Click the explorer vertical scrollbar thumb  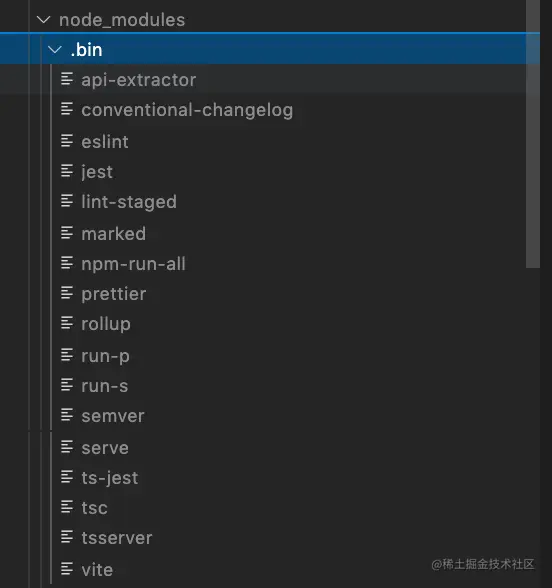(x=532, y=134)
